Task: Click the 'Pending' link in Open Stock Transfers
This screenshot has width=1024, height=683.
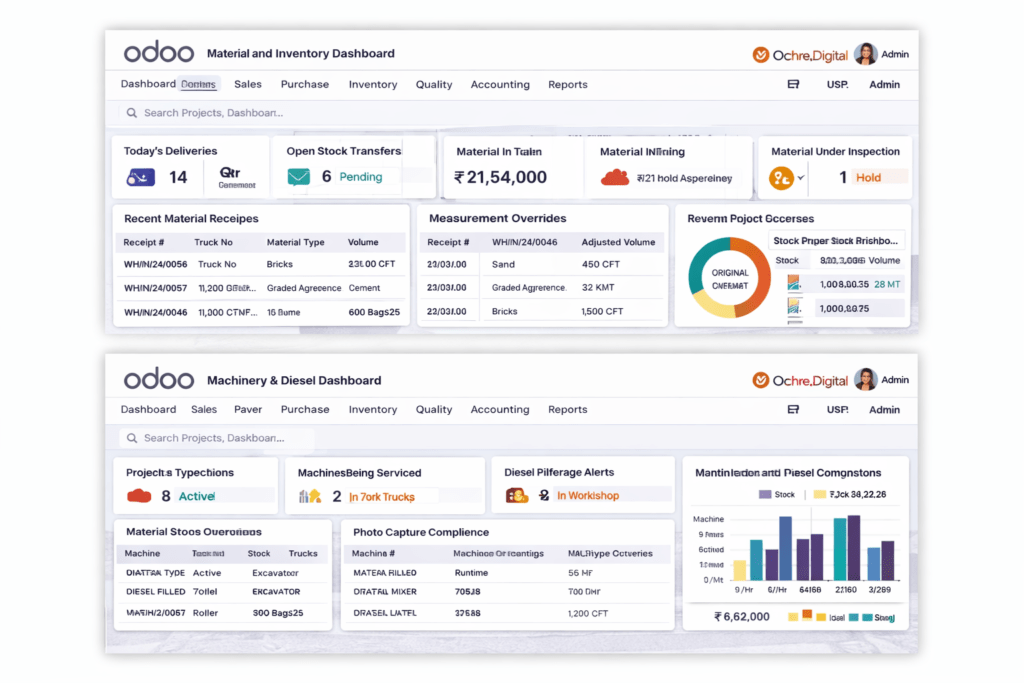Action: [x=361, y=177]
